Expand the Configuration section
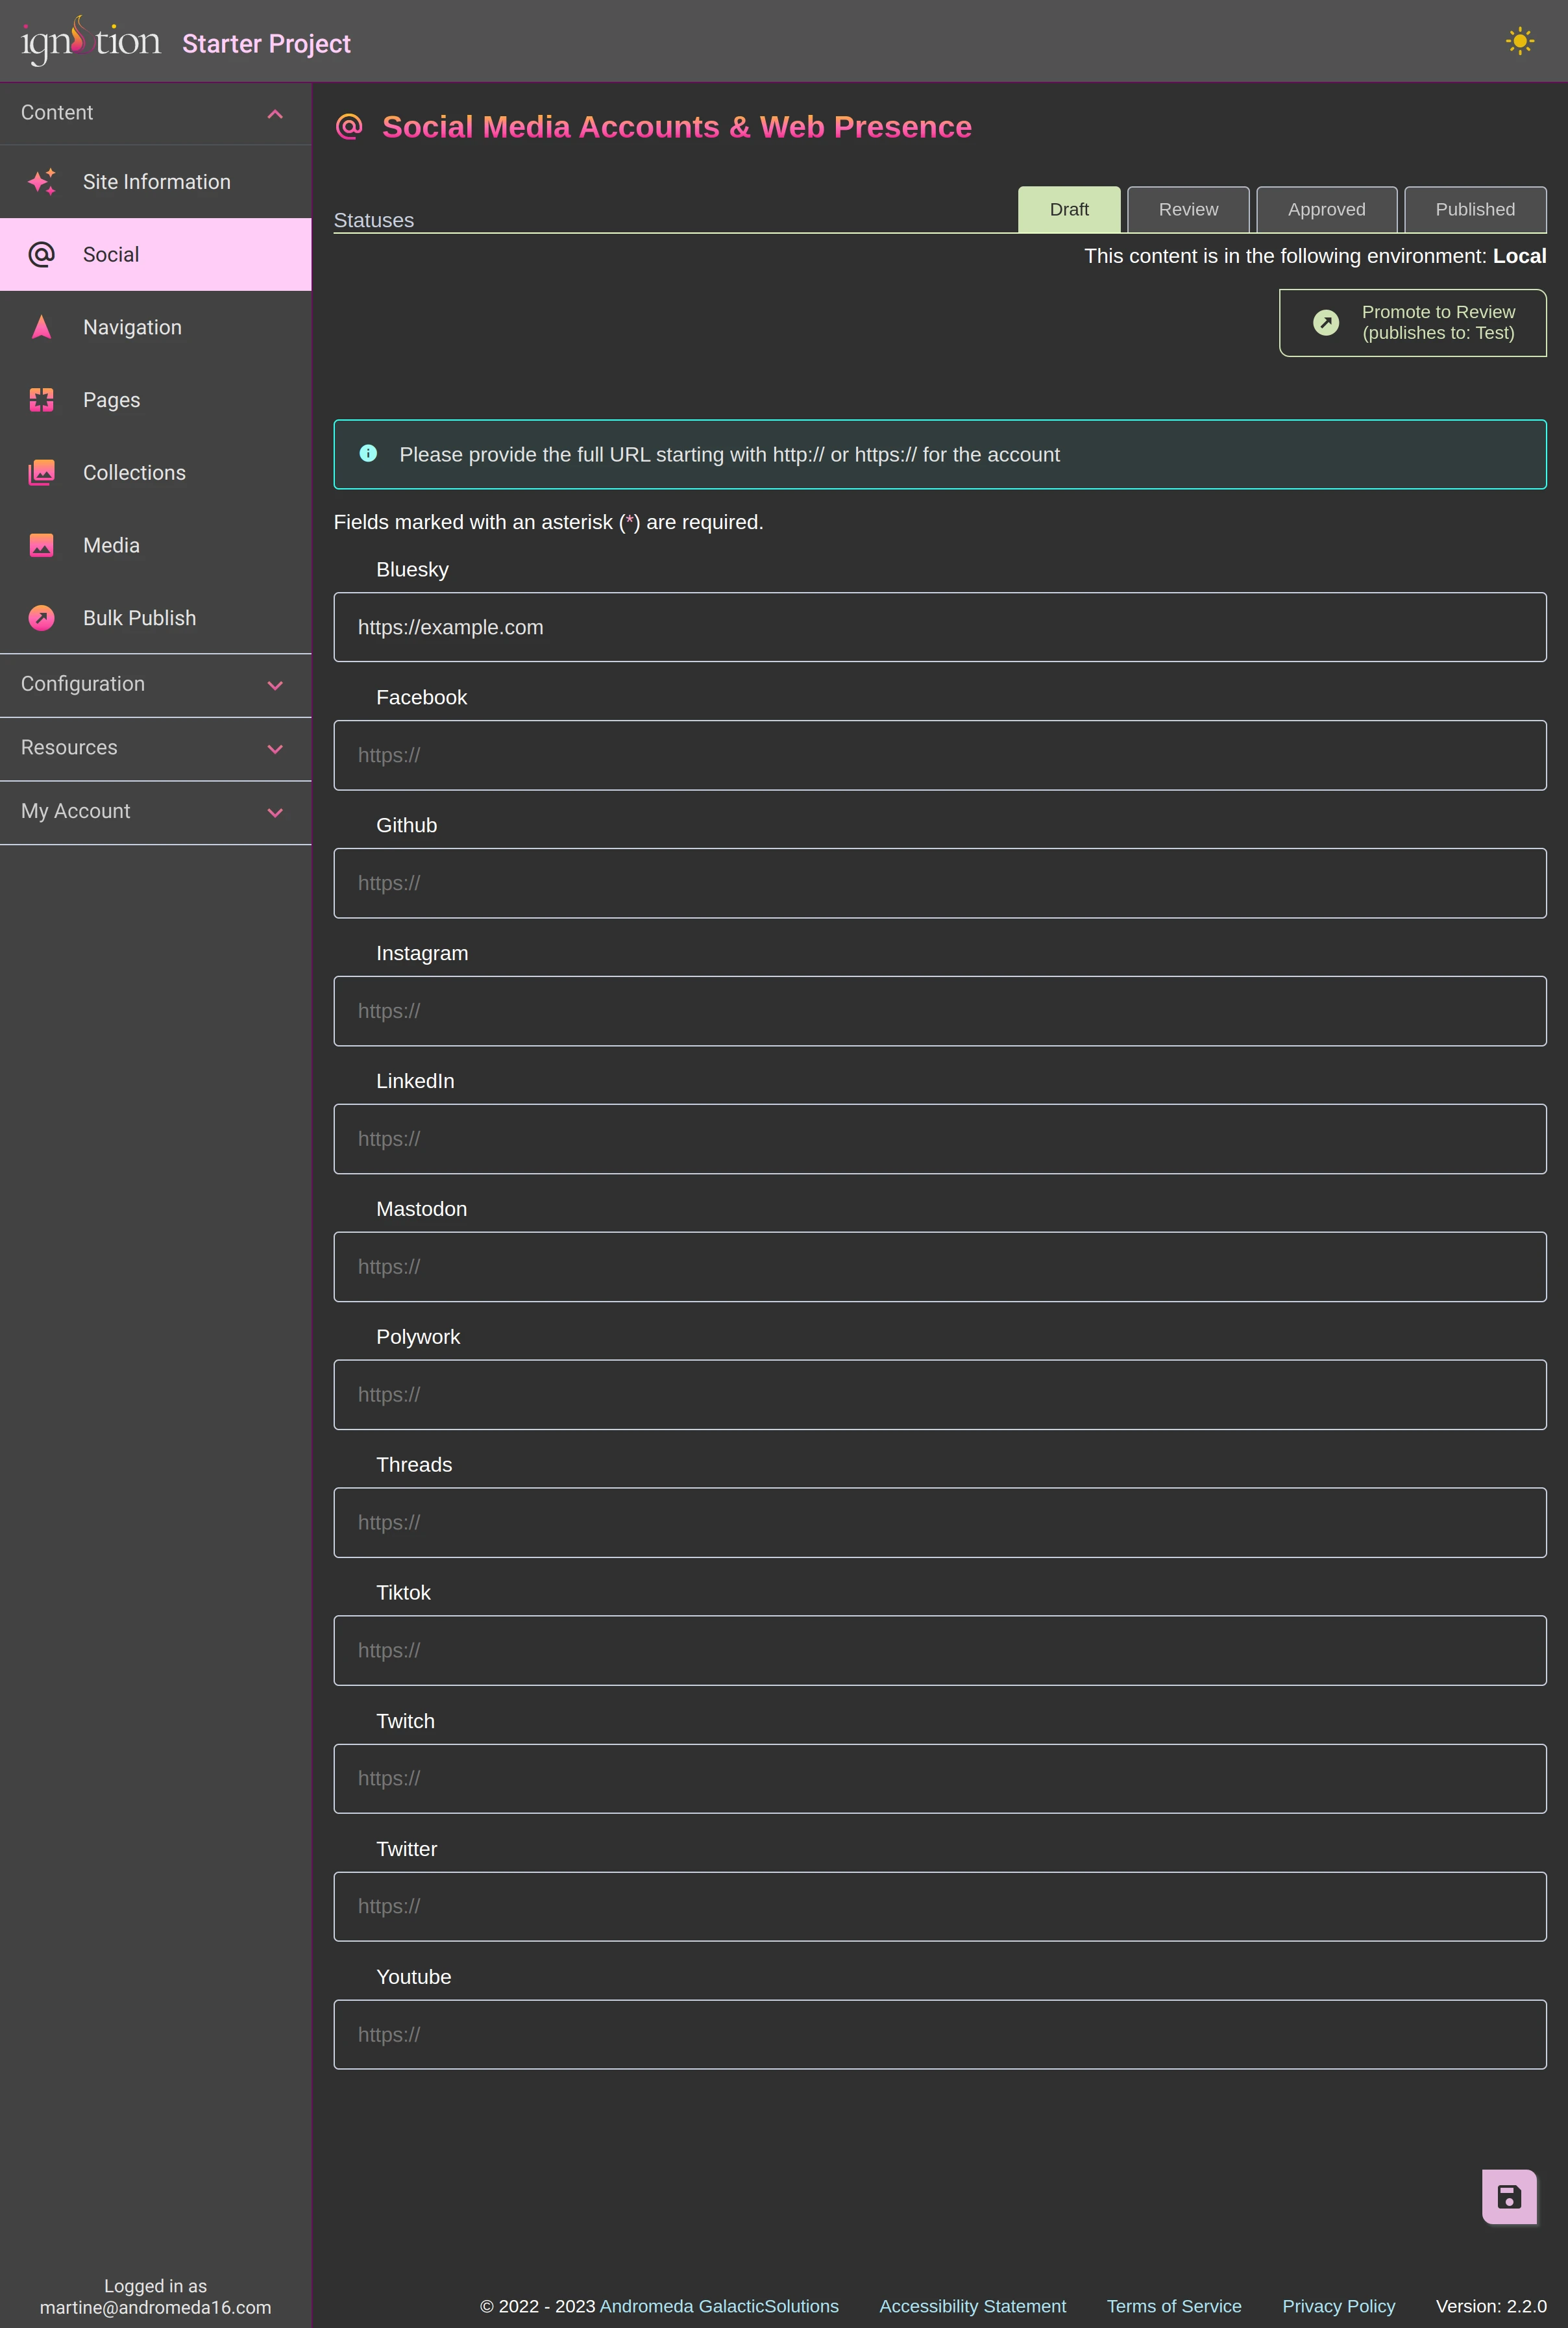1568x2328 pixels. tap(156, 685)
